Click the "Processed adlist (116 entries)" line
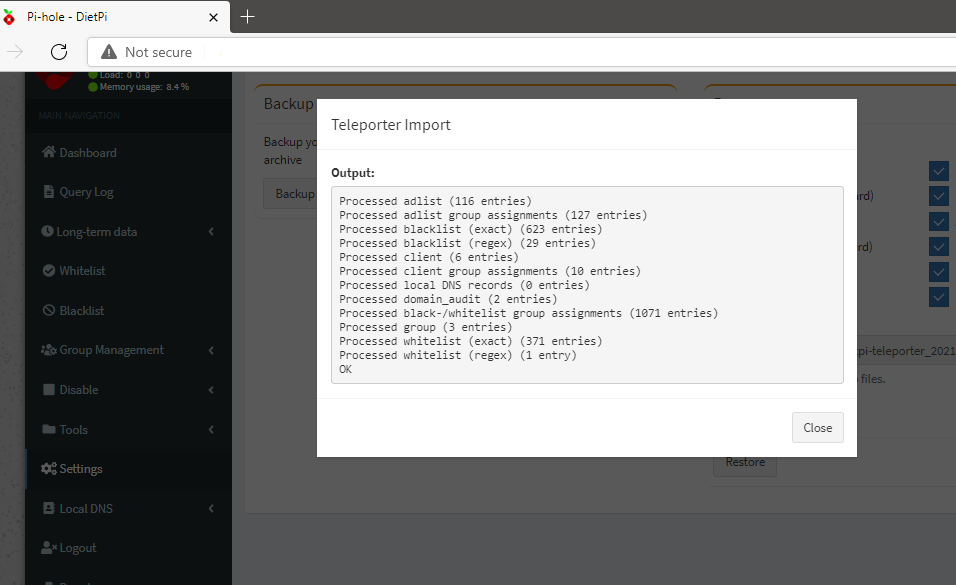 (x=435, y=201)
